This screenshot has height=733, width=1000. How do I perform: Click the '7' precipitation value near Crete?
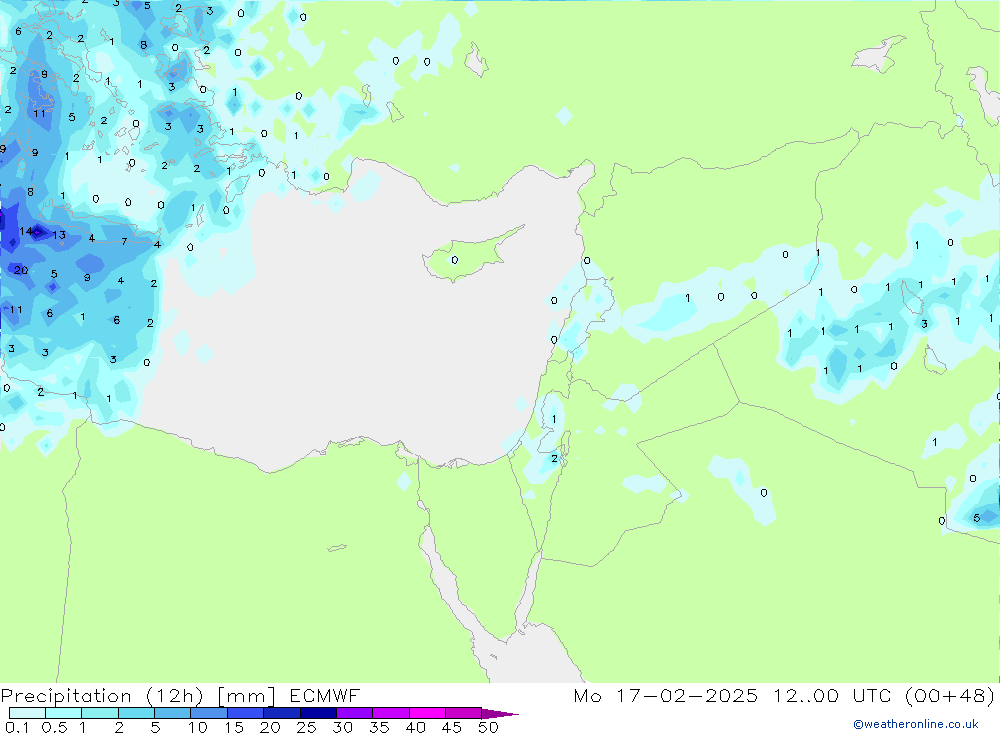click(x=124, y=241)
